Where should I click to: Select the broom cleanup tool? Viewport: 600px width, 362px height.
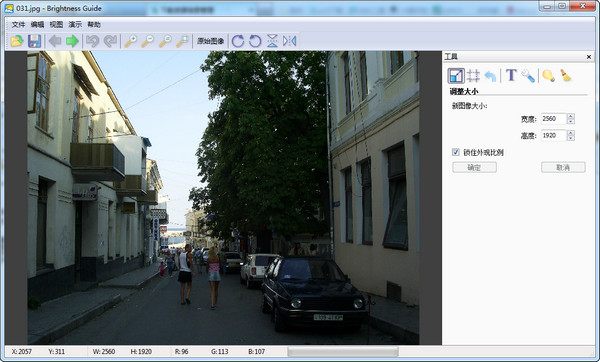click(566, 75)
